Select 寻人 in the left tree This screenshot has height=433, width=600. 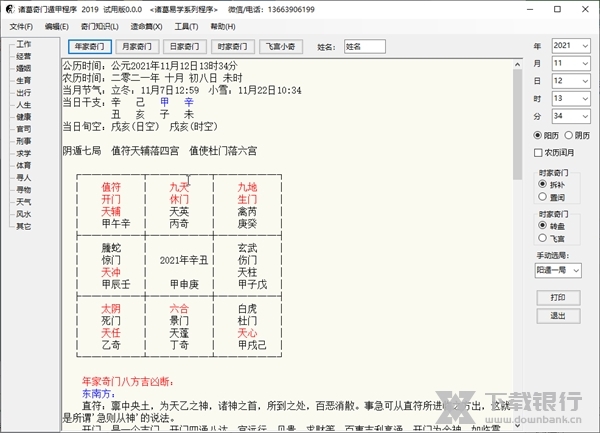pos(23,177)
